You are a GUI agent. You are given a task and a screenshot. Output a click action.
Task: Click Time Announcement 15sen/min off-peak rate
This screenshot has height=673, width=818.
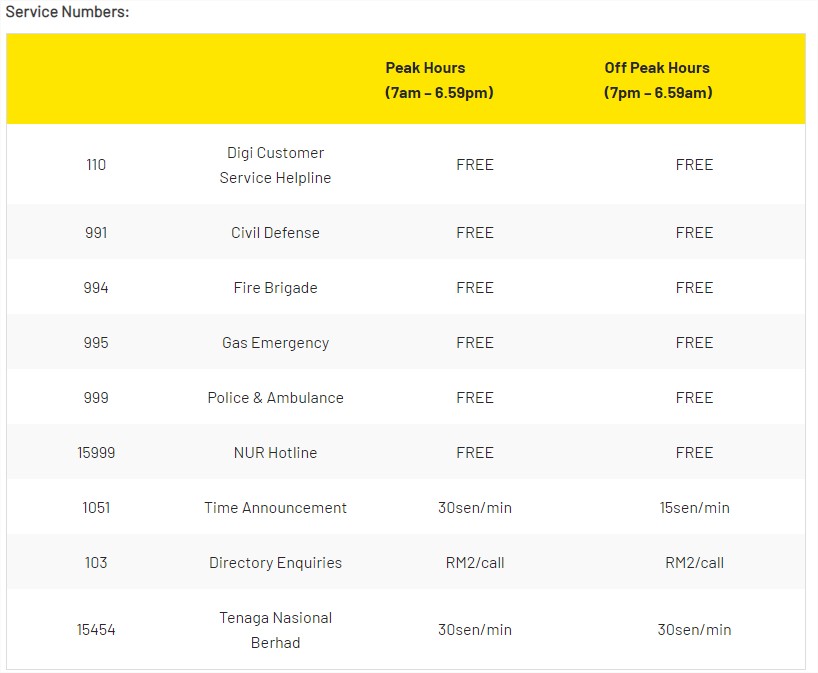pos(694,508)
